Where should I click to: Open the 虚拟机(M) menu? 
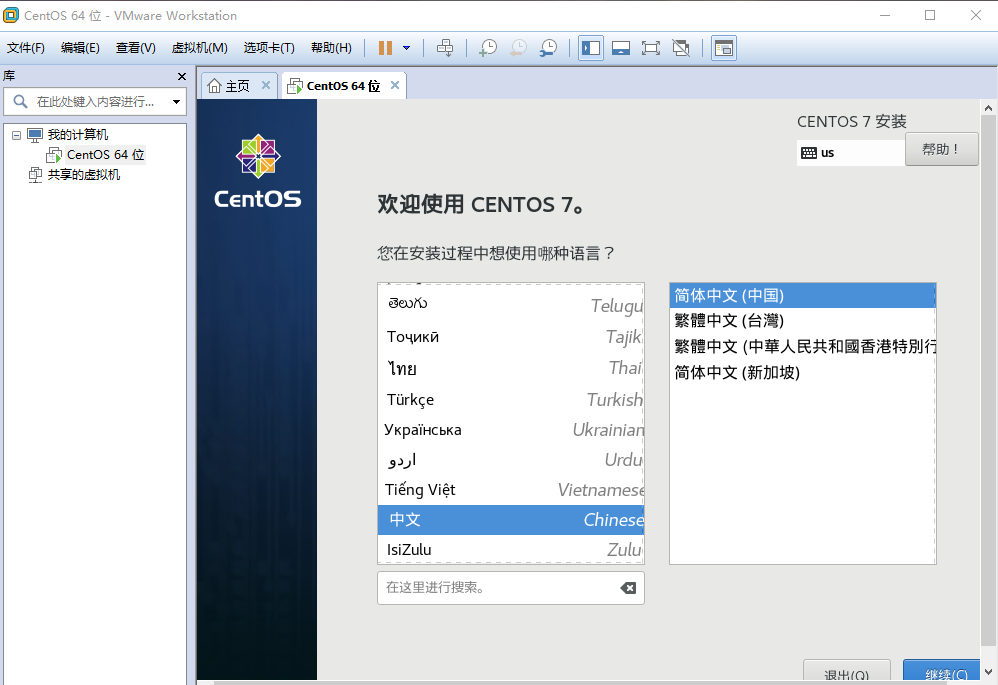pos(200,48)
